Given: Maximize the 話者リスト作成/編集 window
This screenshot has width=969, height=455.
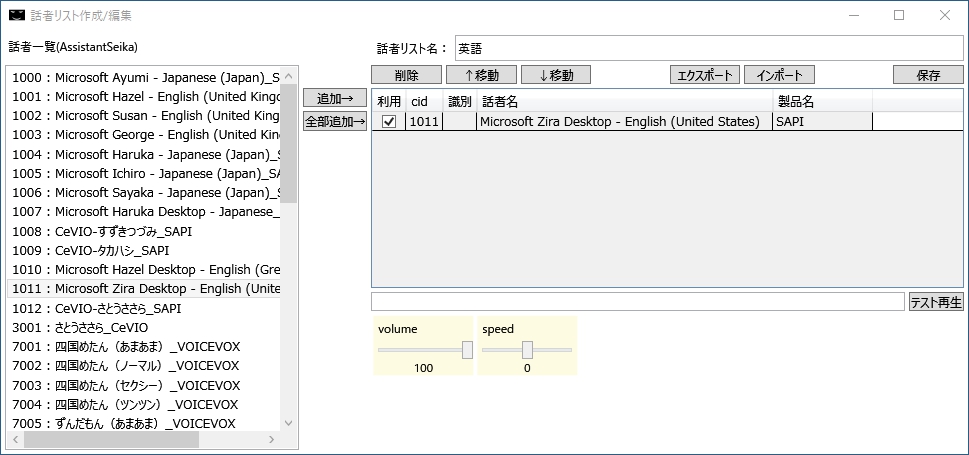Looking at the screenshot, I should (899, 15).
